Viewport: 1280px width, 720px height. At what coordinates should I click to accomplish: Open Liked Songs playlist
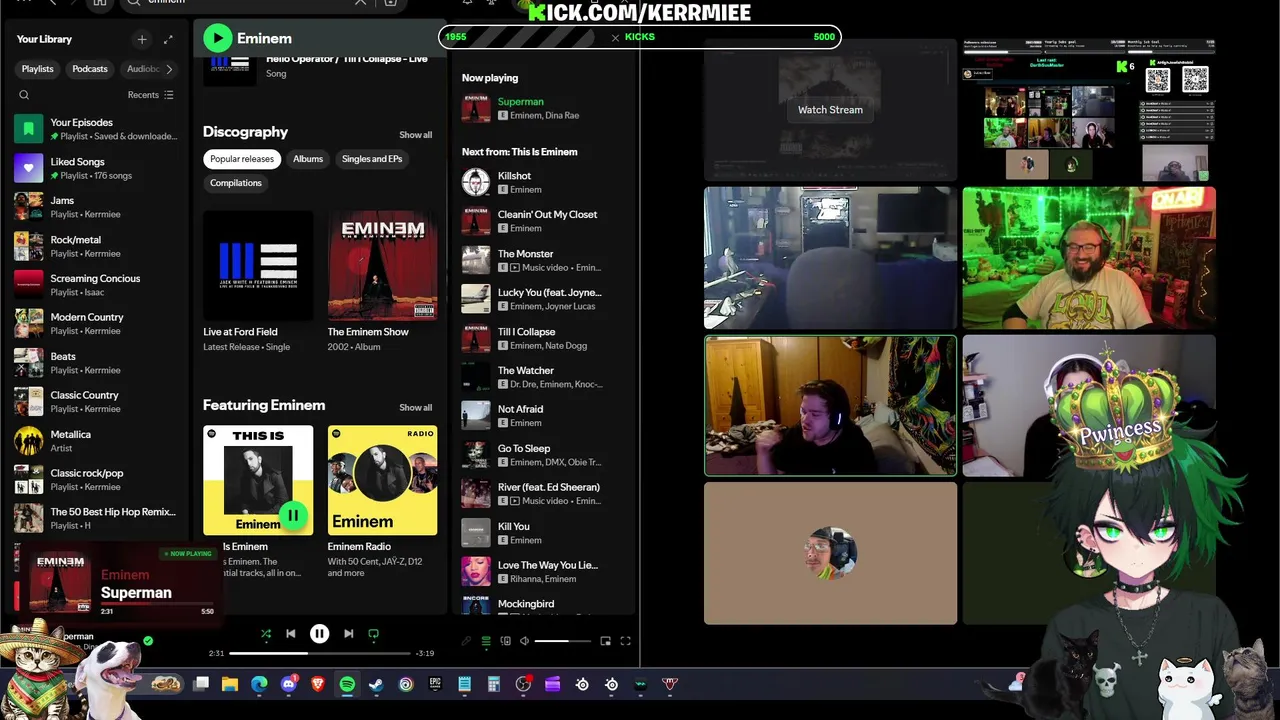coord(97,168)
